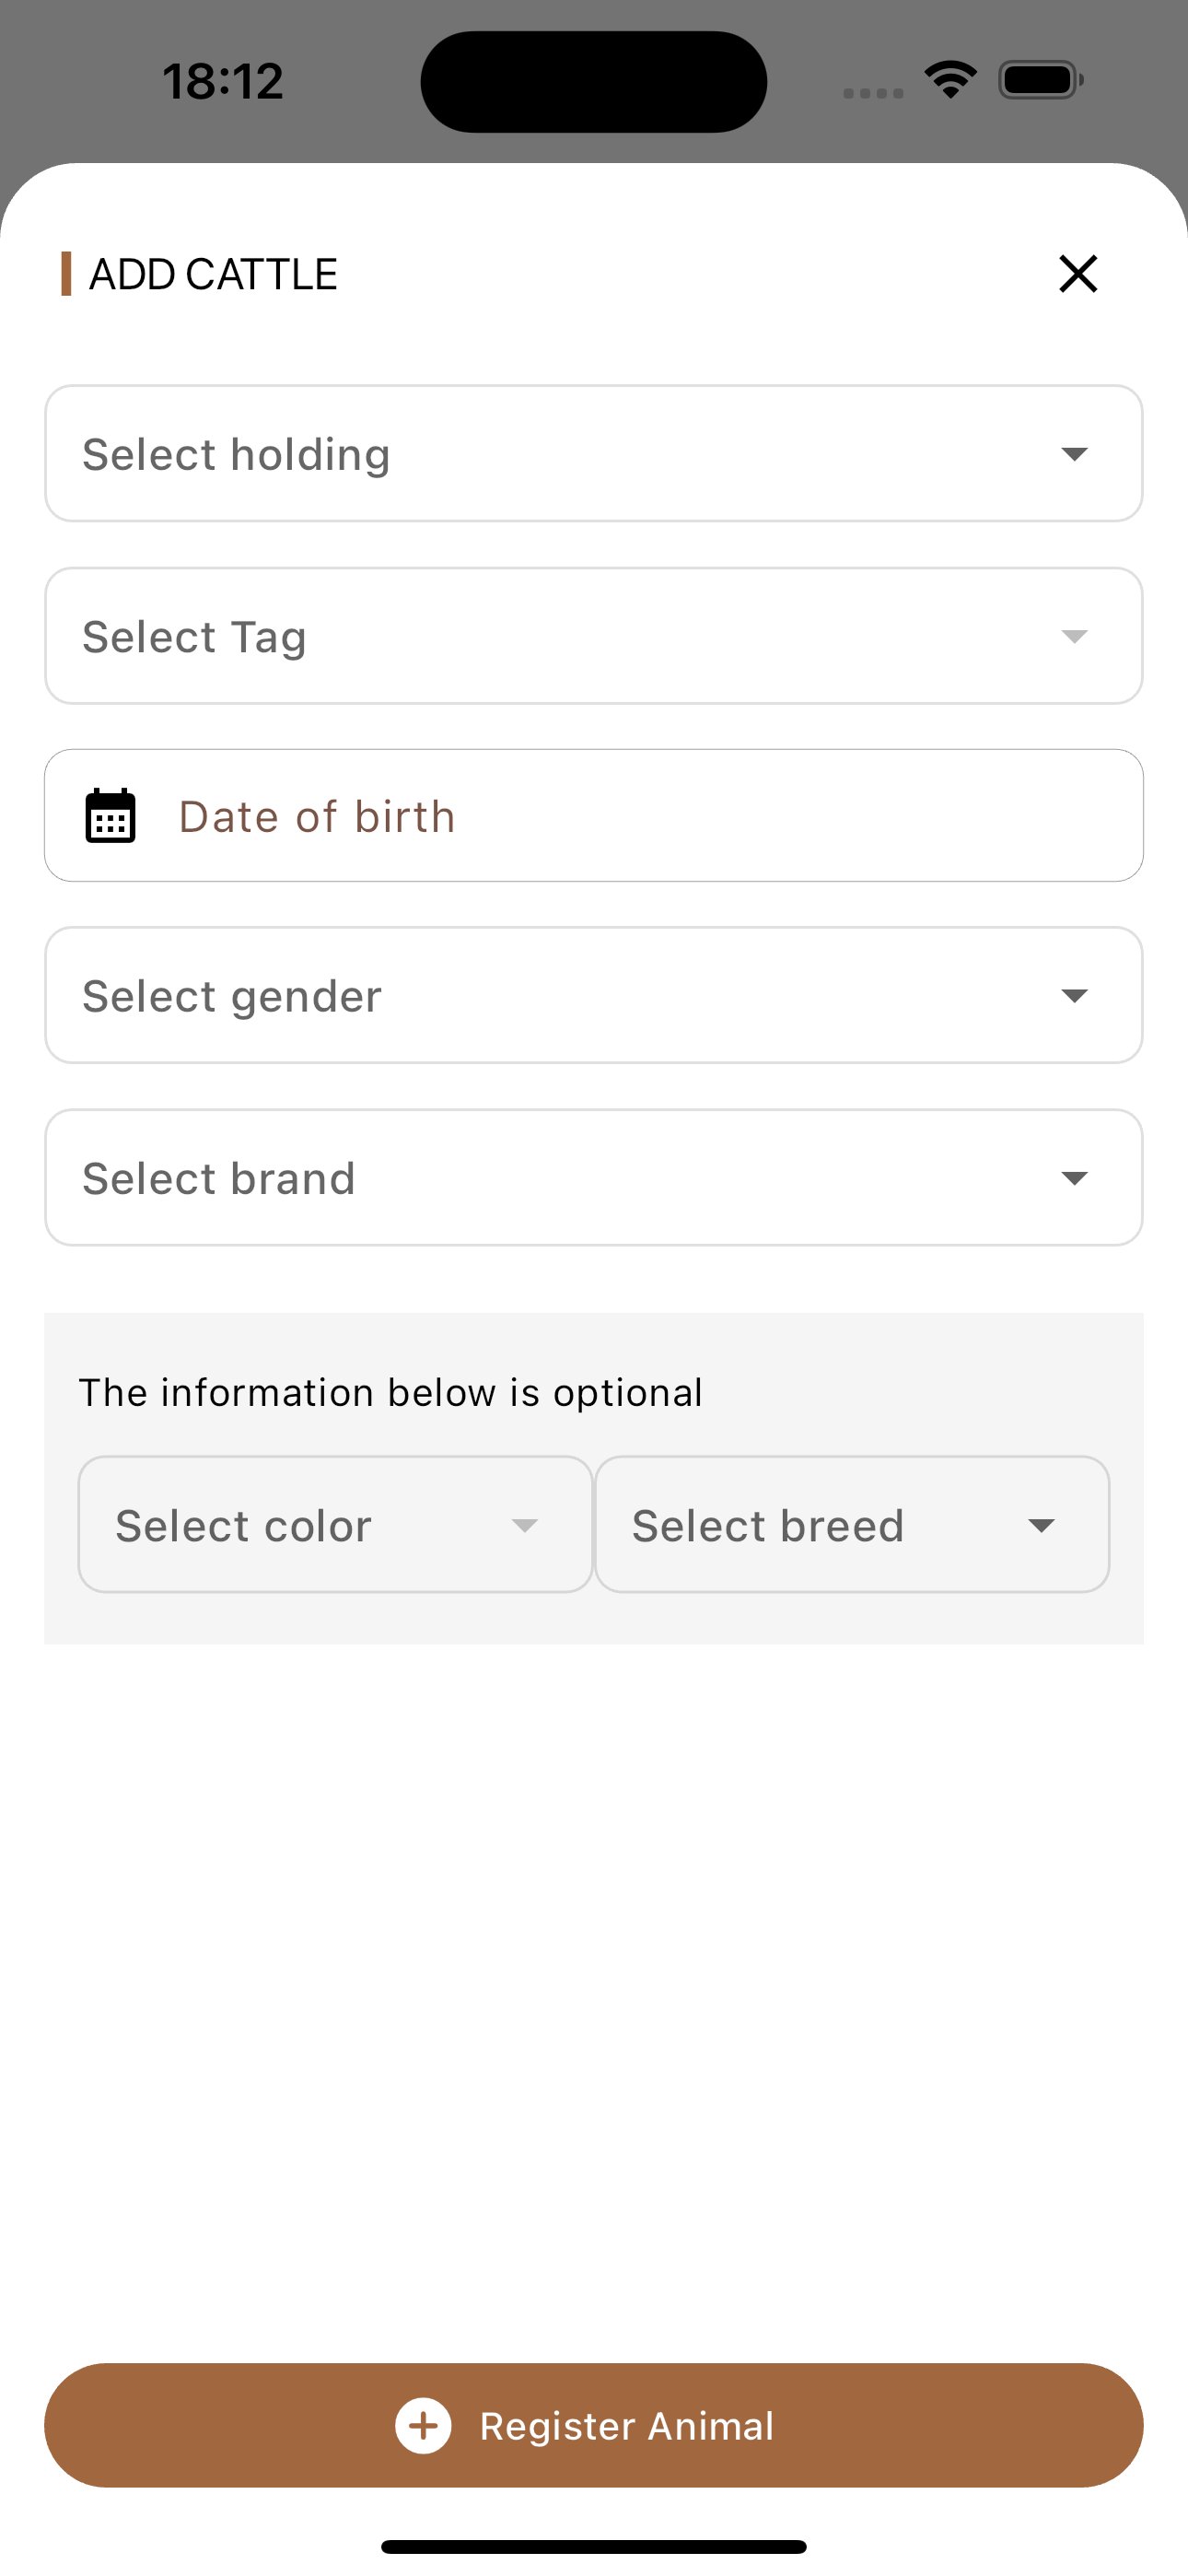This screenshot has width=1188, height=2576.
Task: Close the Add Cattle sheet
Action: coord(1078,273)
